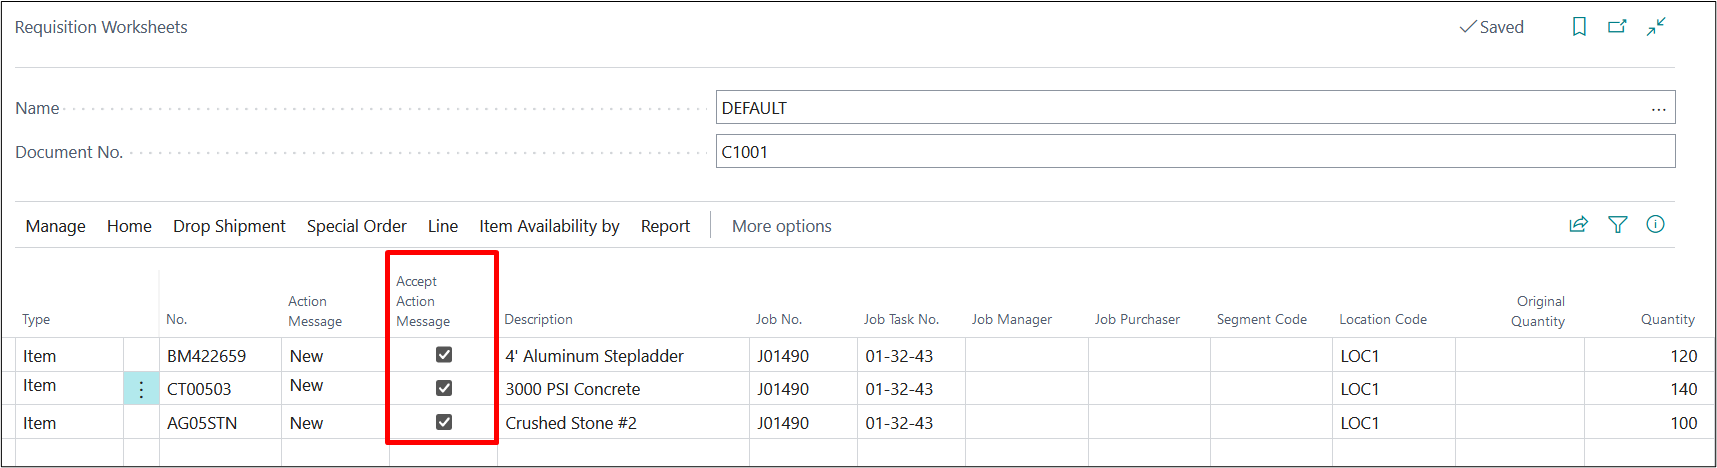Toggle Accept Action Message for CT00503

(444, 388)
